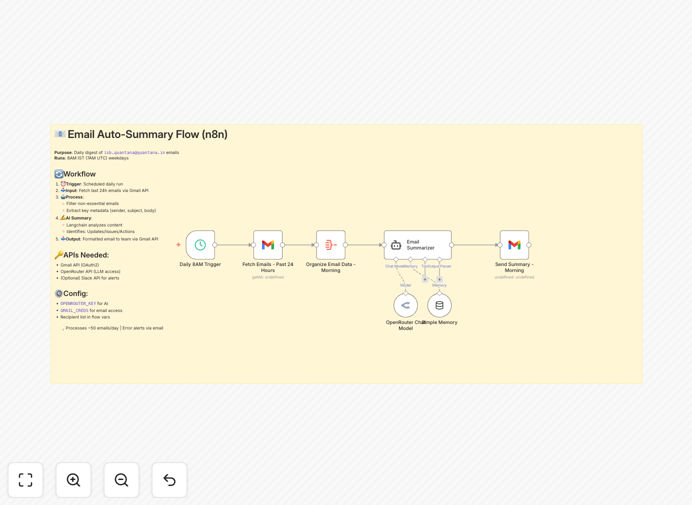This screenshot has height=505, width=692.
Task: Click the red plus before the trigger node
Action: pyautogui.click(x=178, y=245)
